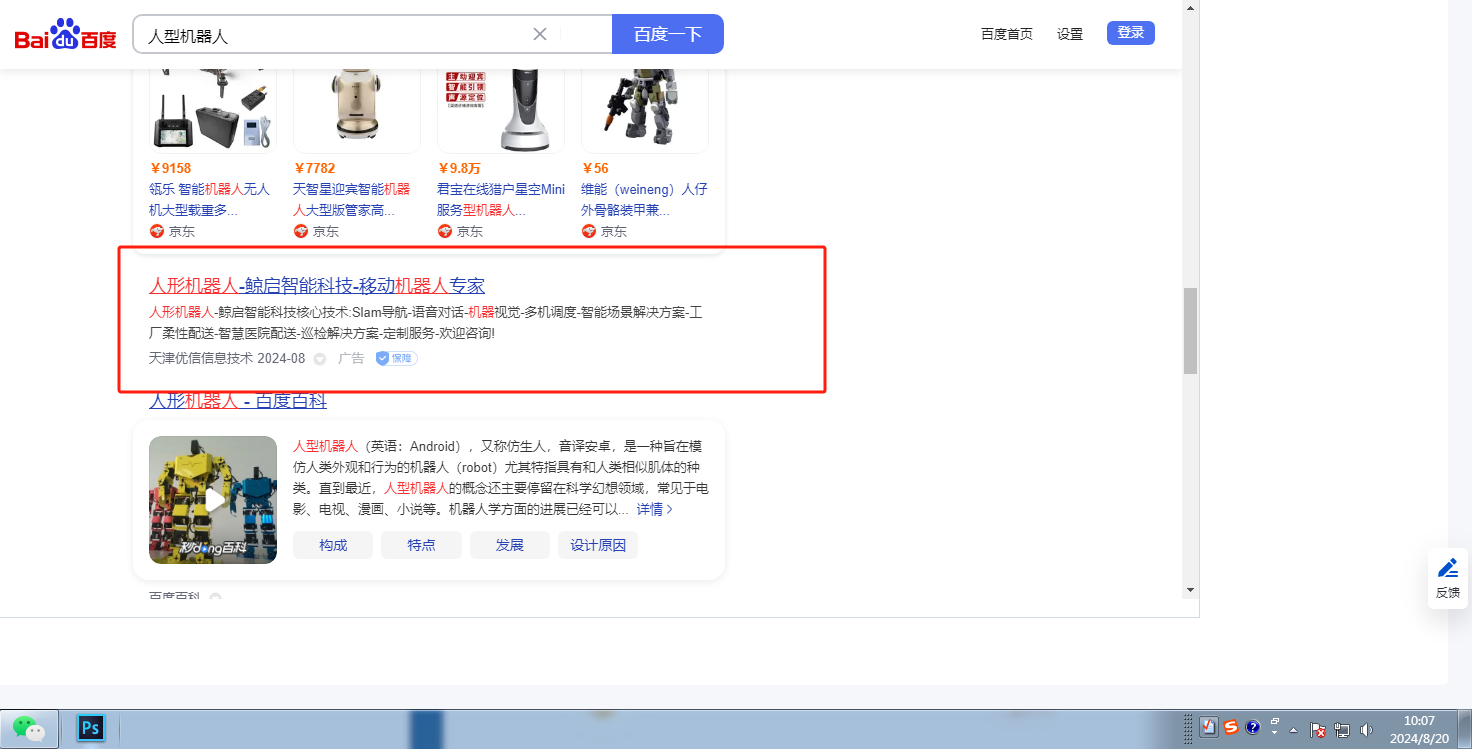Image resolution: width=1472 pixels, height=749 pixels.
Task: Select the 发展 section button
Action: click(x=510, y=545)
